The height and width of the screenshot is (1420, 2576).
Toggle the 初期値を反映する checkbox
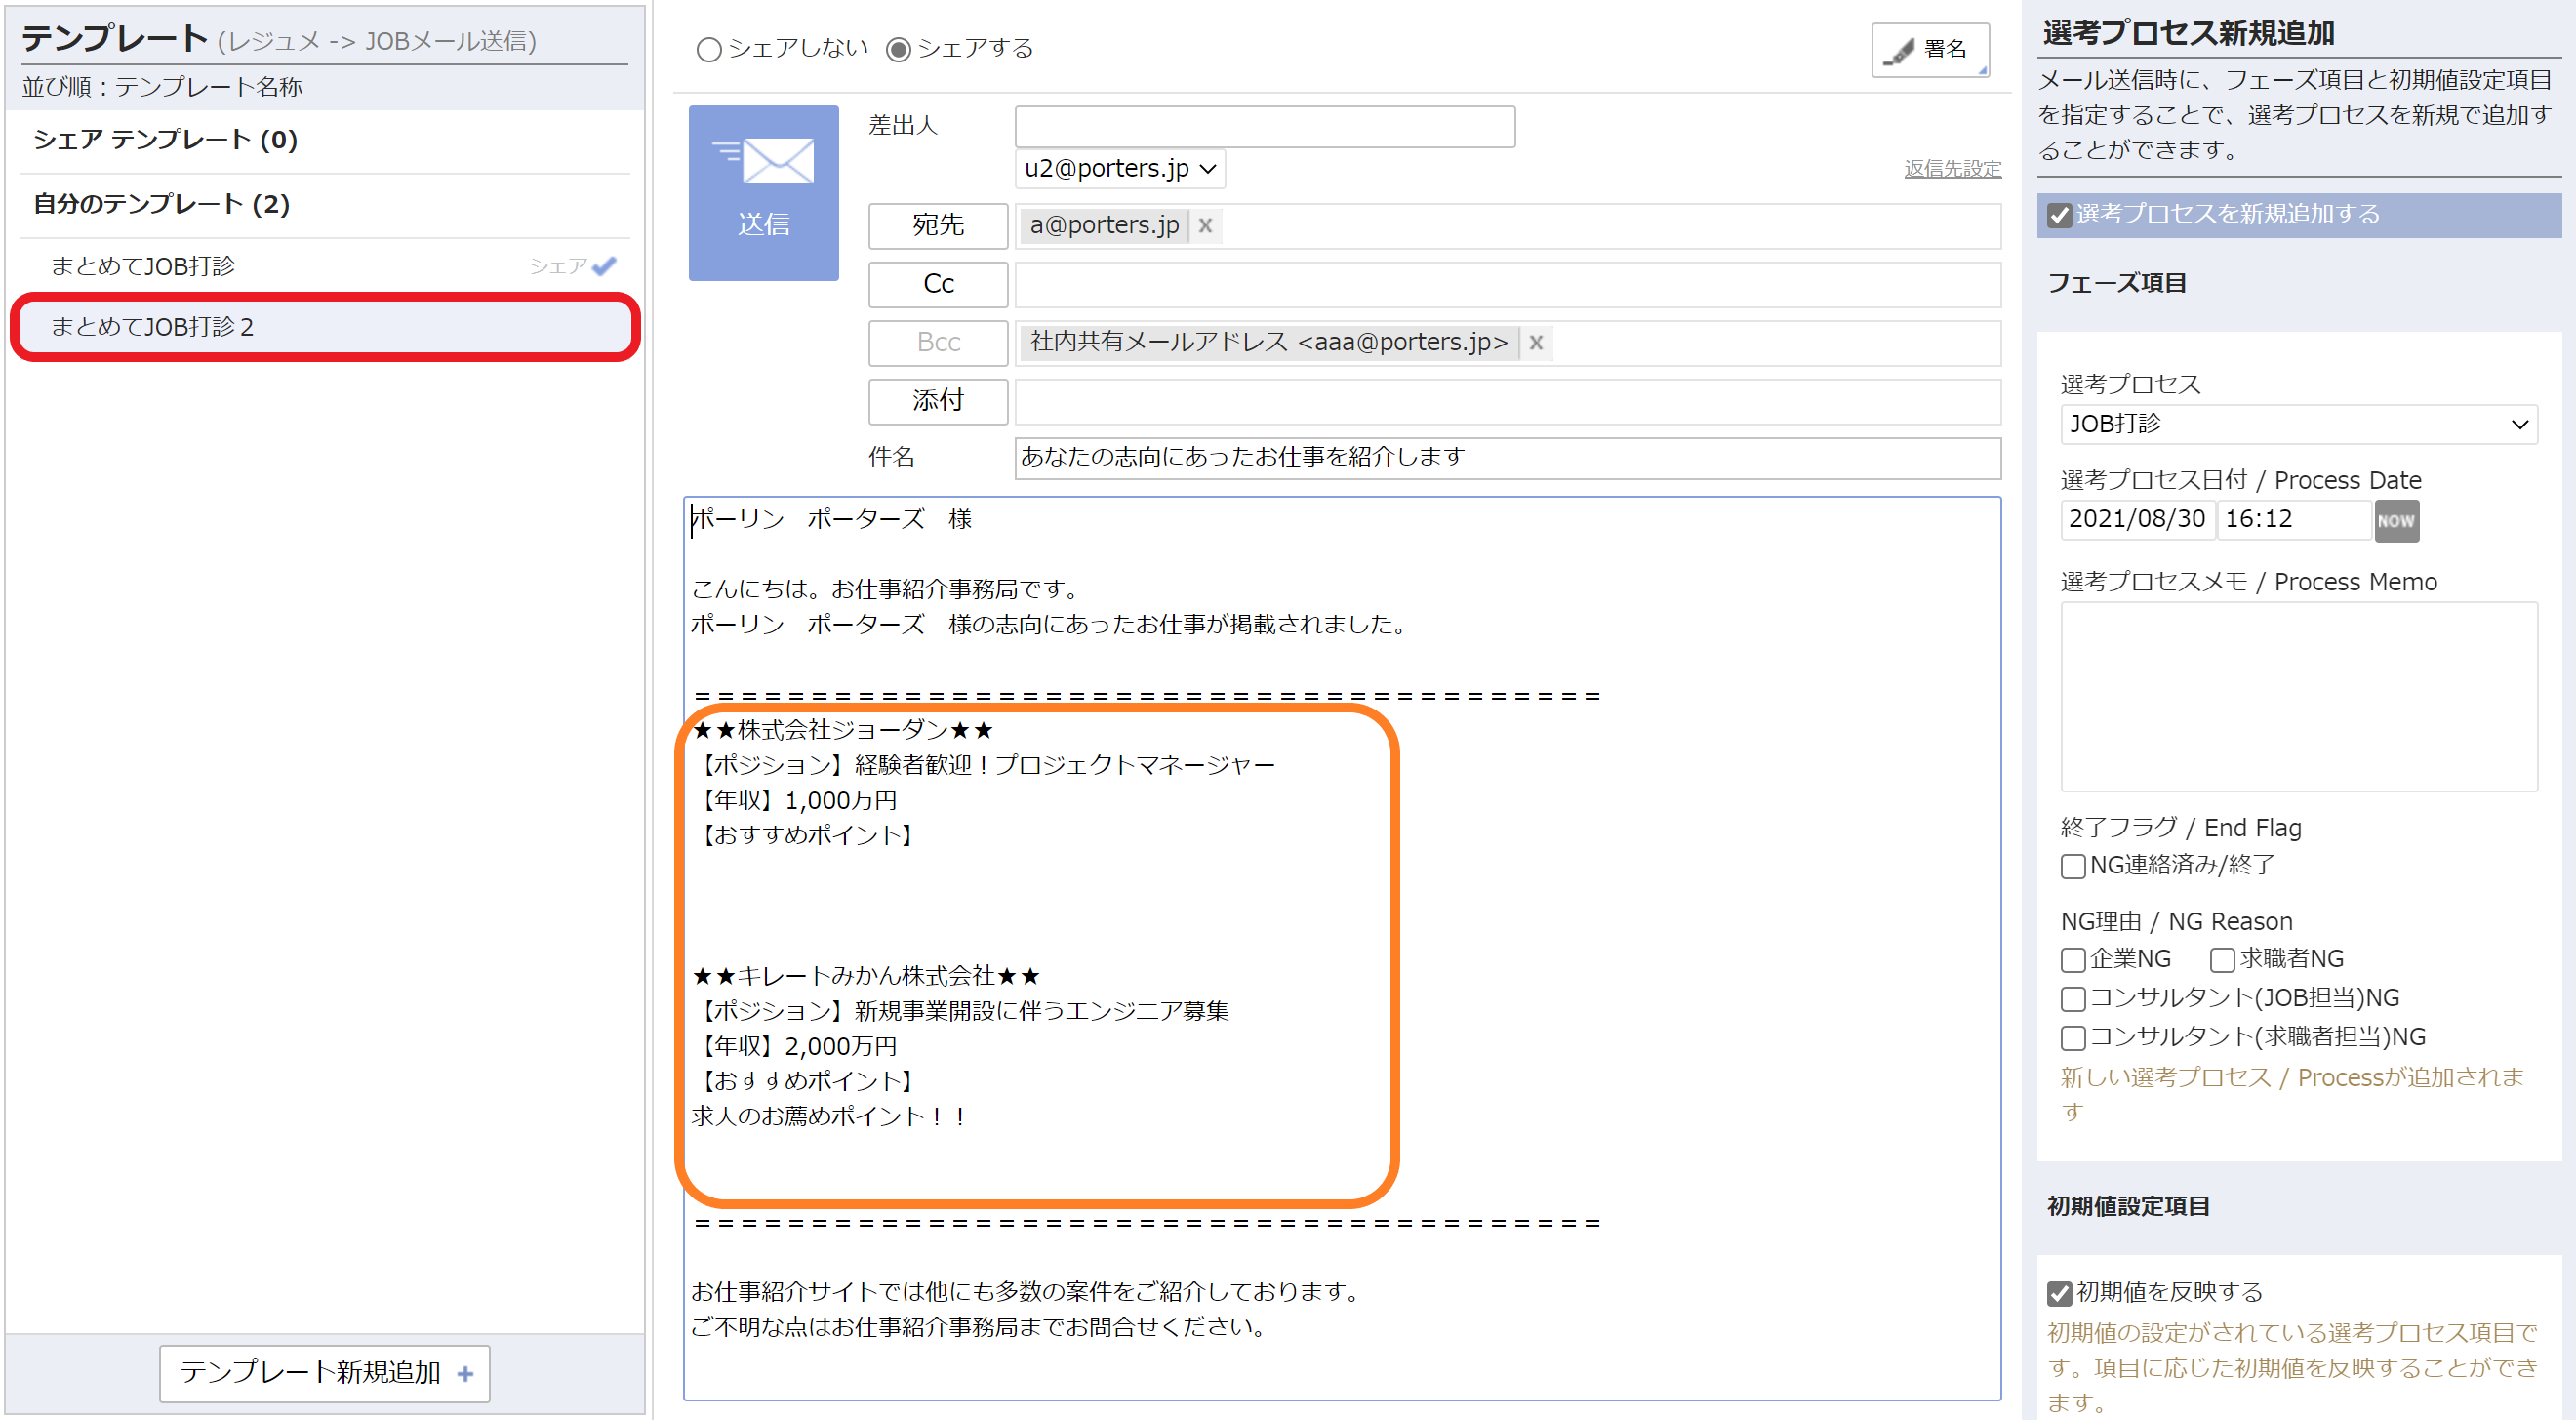(2058, 1293)
